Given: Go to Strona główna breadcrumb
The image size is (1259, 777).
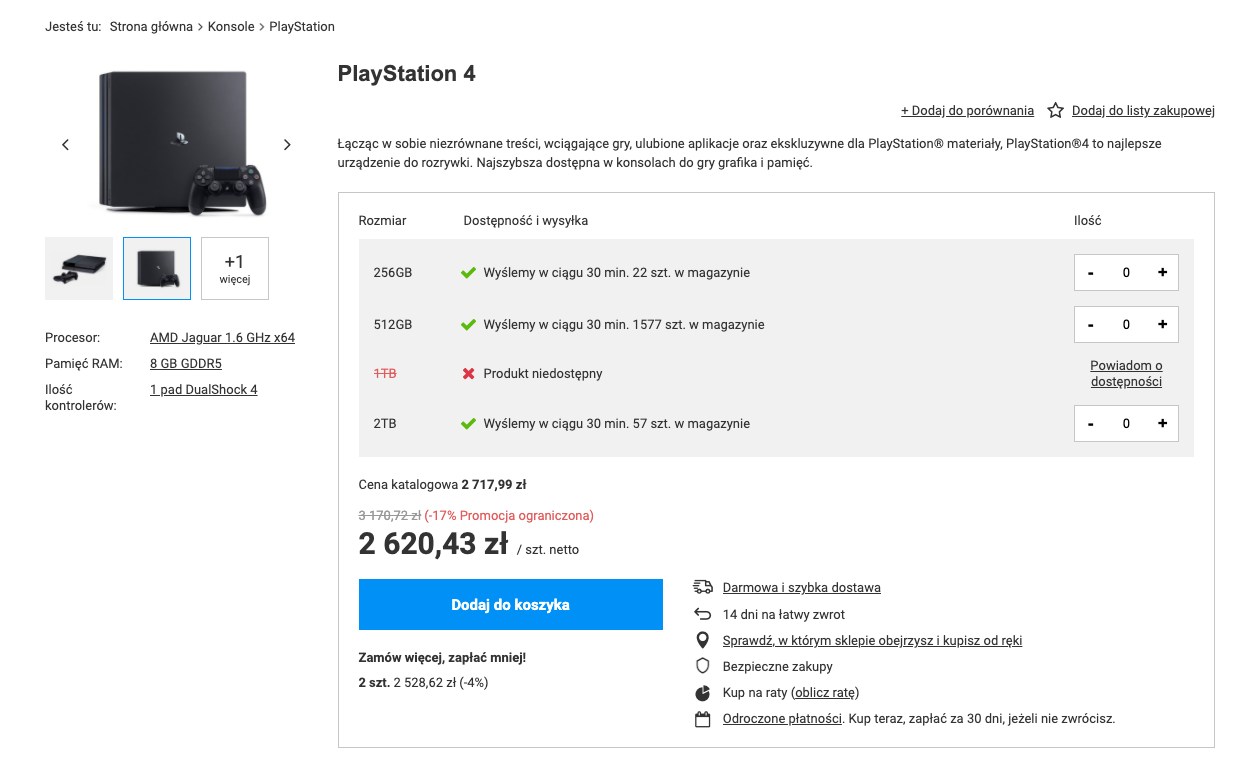Looking at the screenshot, I should pos(151,27).
